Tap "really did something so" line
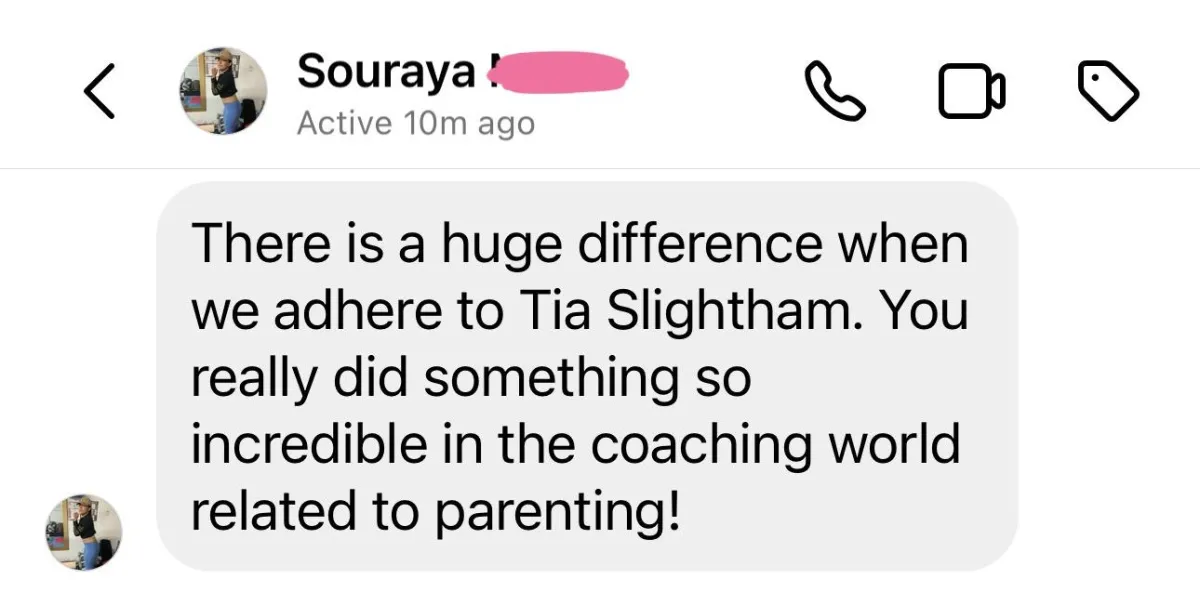Image resolution: width=1200 pixels, height=592 pixels. coord(469,379)
